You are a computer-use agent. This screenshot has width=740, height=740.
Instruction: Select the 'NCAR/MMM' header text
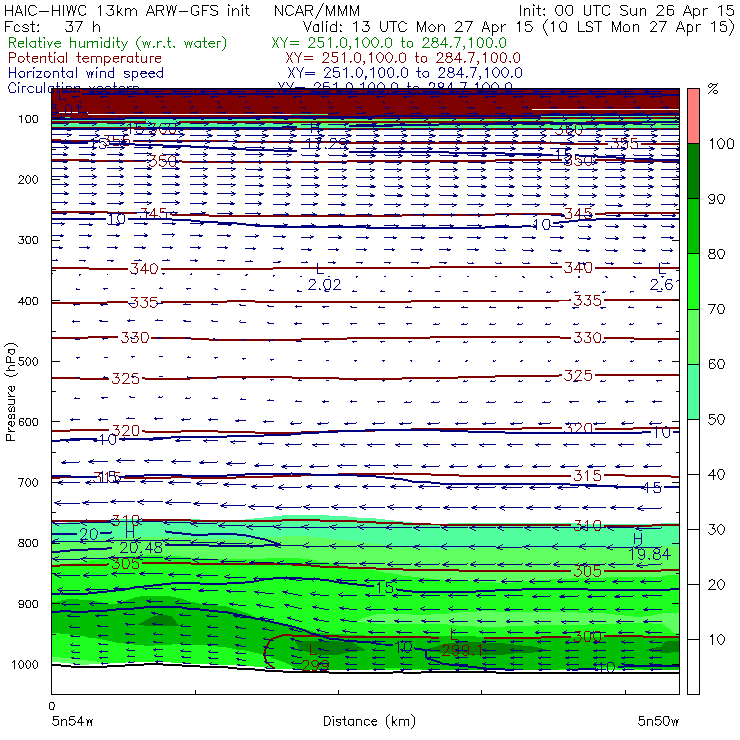click(x=317, y=10)
